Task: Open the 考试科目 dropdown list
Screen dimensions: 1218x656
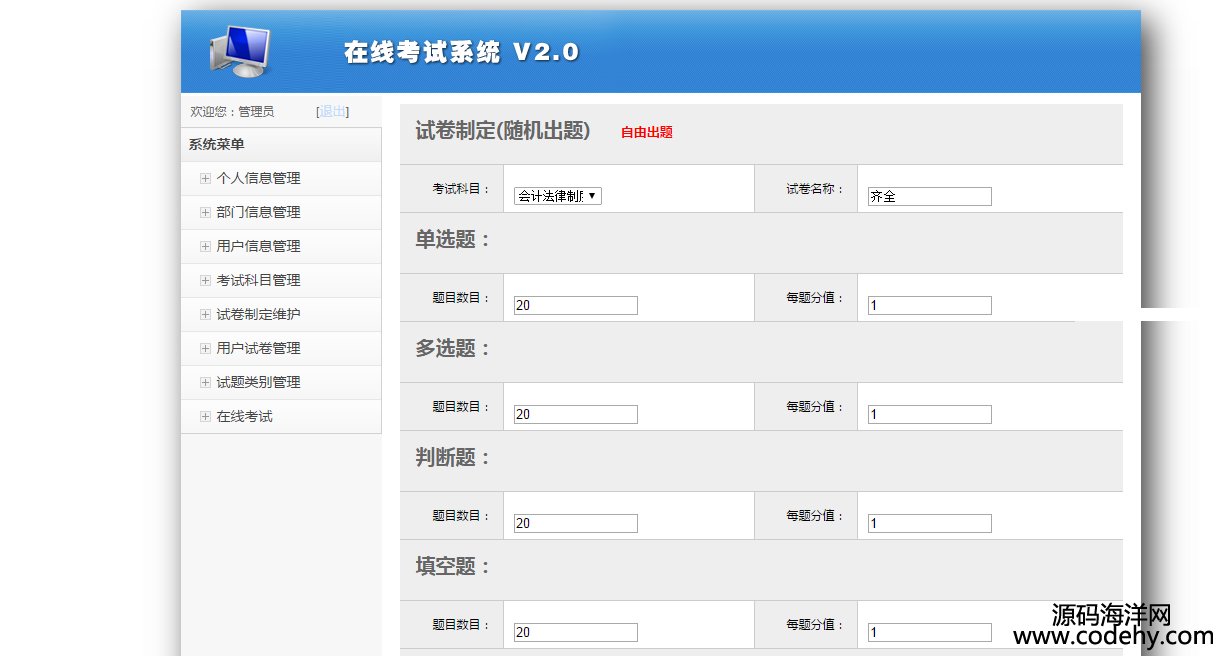Action: (557, 197)
